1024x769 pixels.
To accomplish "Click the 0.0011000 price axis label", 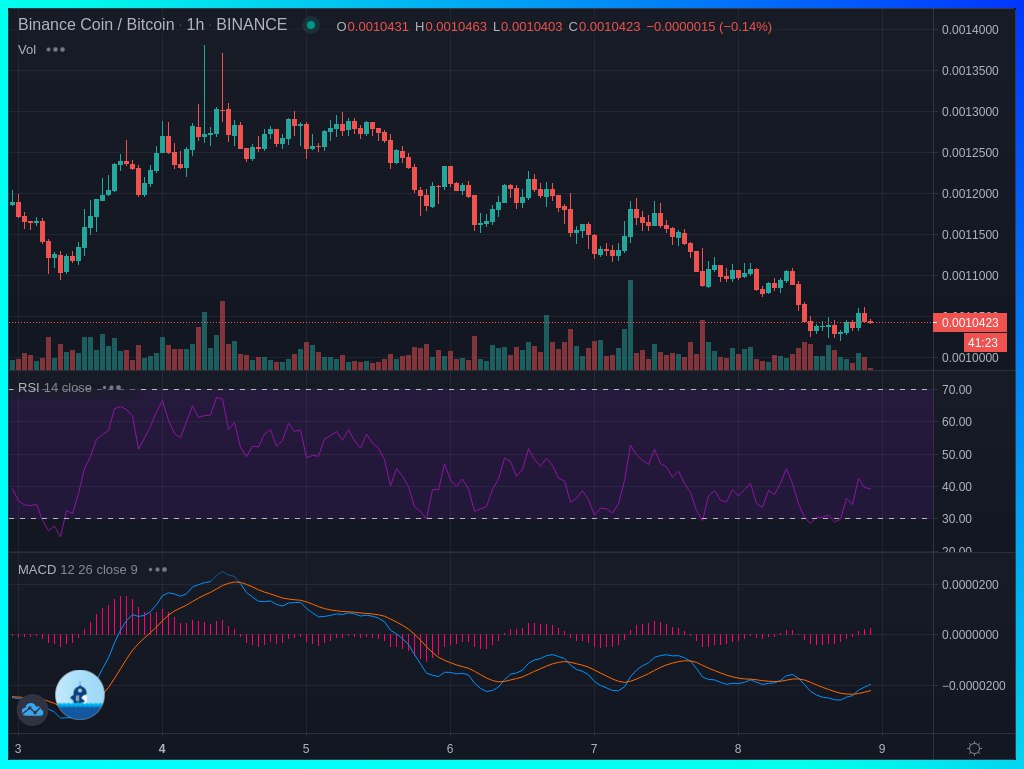I will pos(970,275).
